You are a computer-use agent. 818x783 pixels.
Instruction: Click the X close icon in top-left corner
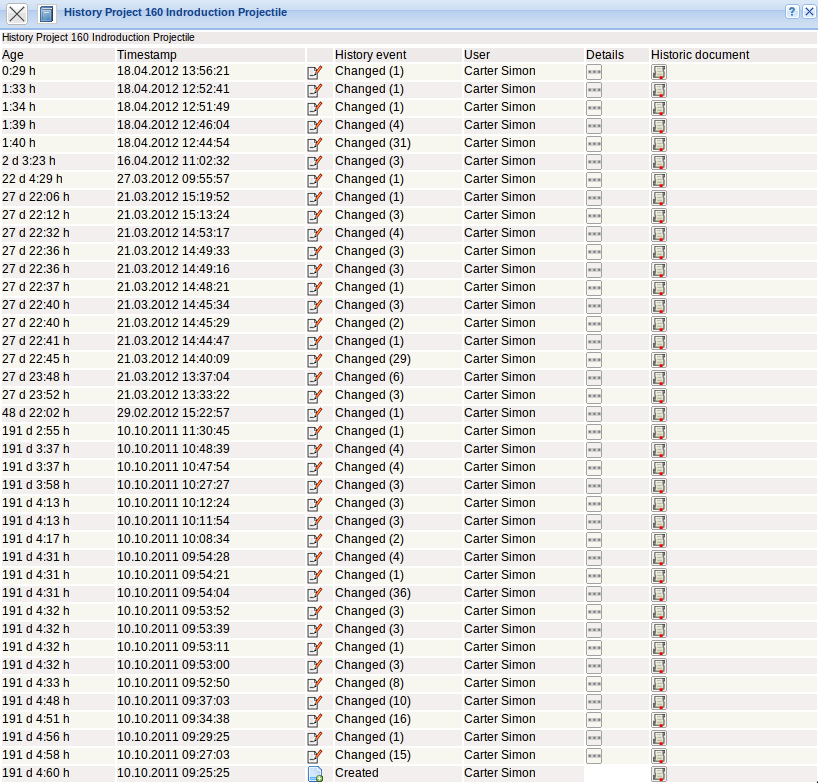17,13
